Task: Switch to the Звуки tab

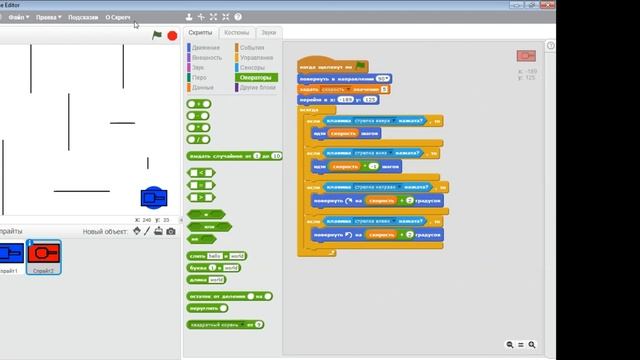Action: pyautogui.click(x=269, y=32)
